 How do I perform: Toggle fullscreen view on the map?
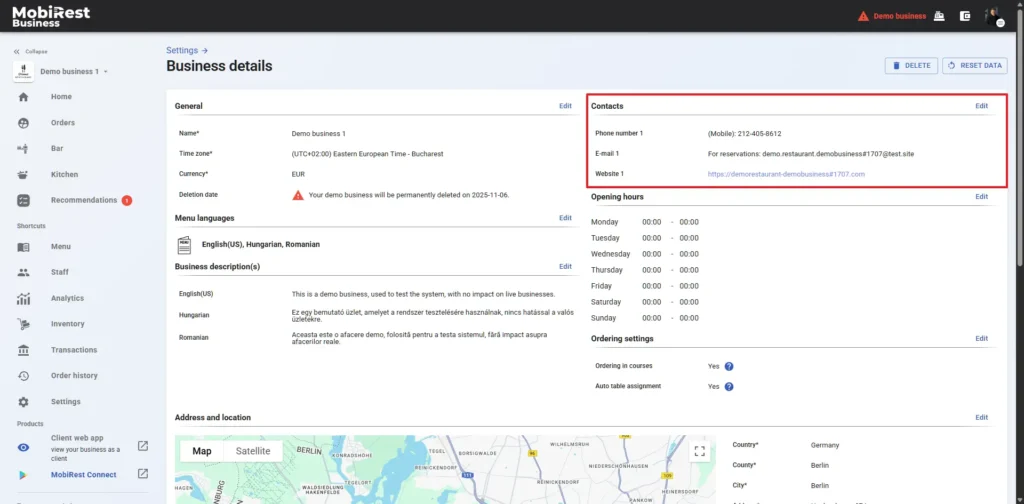[x=700, y=451]
